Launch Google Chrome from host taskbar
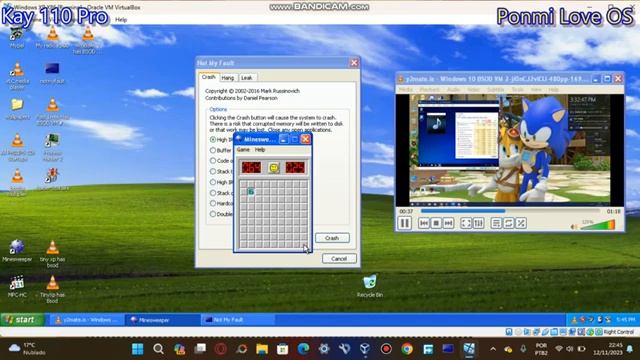The image size is (640, 360). [407, 349]
